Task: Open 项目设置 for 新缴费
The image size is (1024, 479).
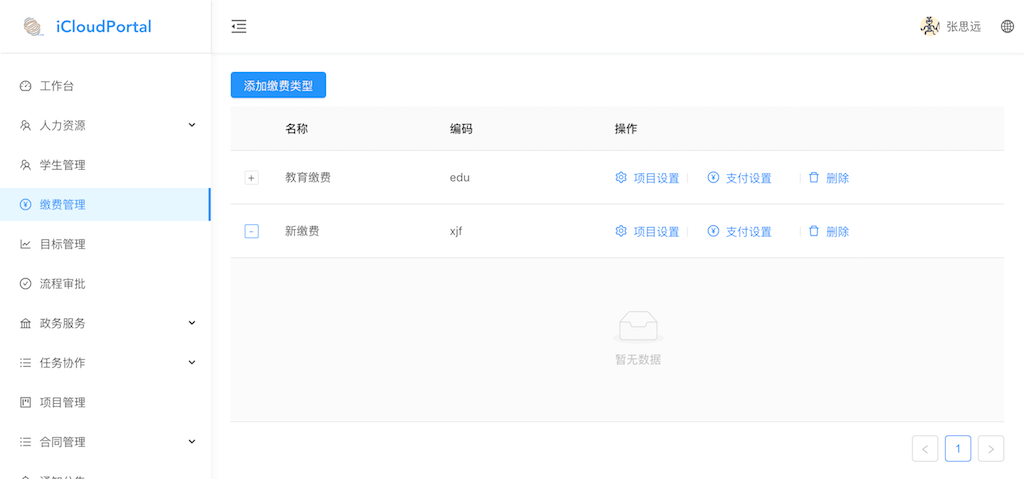Action: pyautogui.click(x=656, y=231)
